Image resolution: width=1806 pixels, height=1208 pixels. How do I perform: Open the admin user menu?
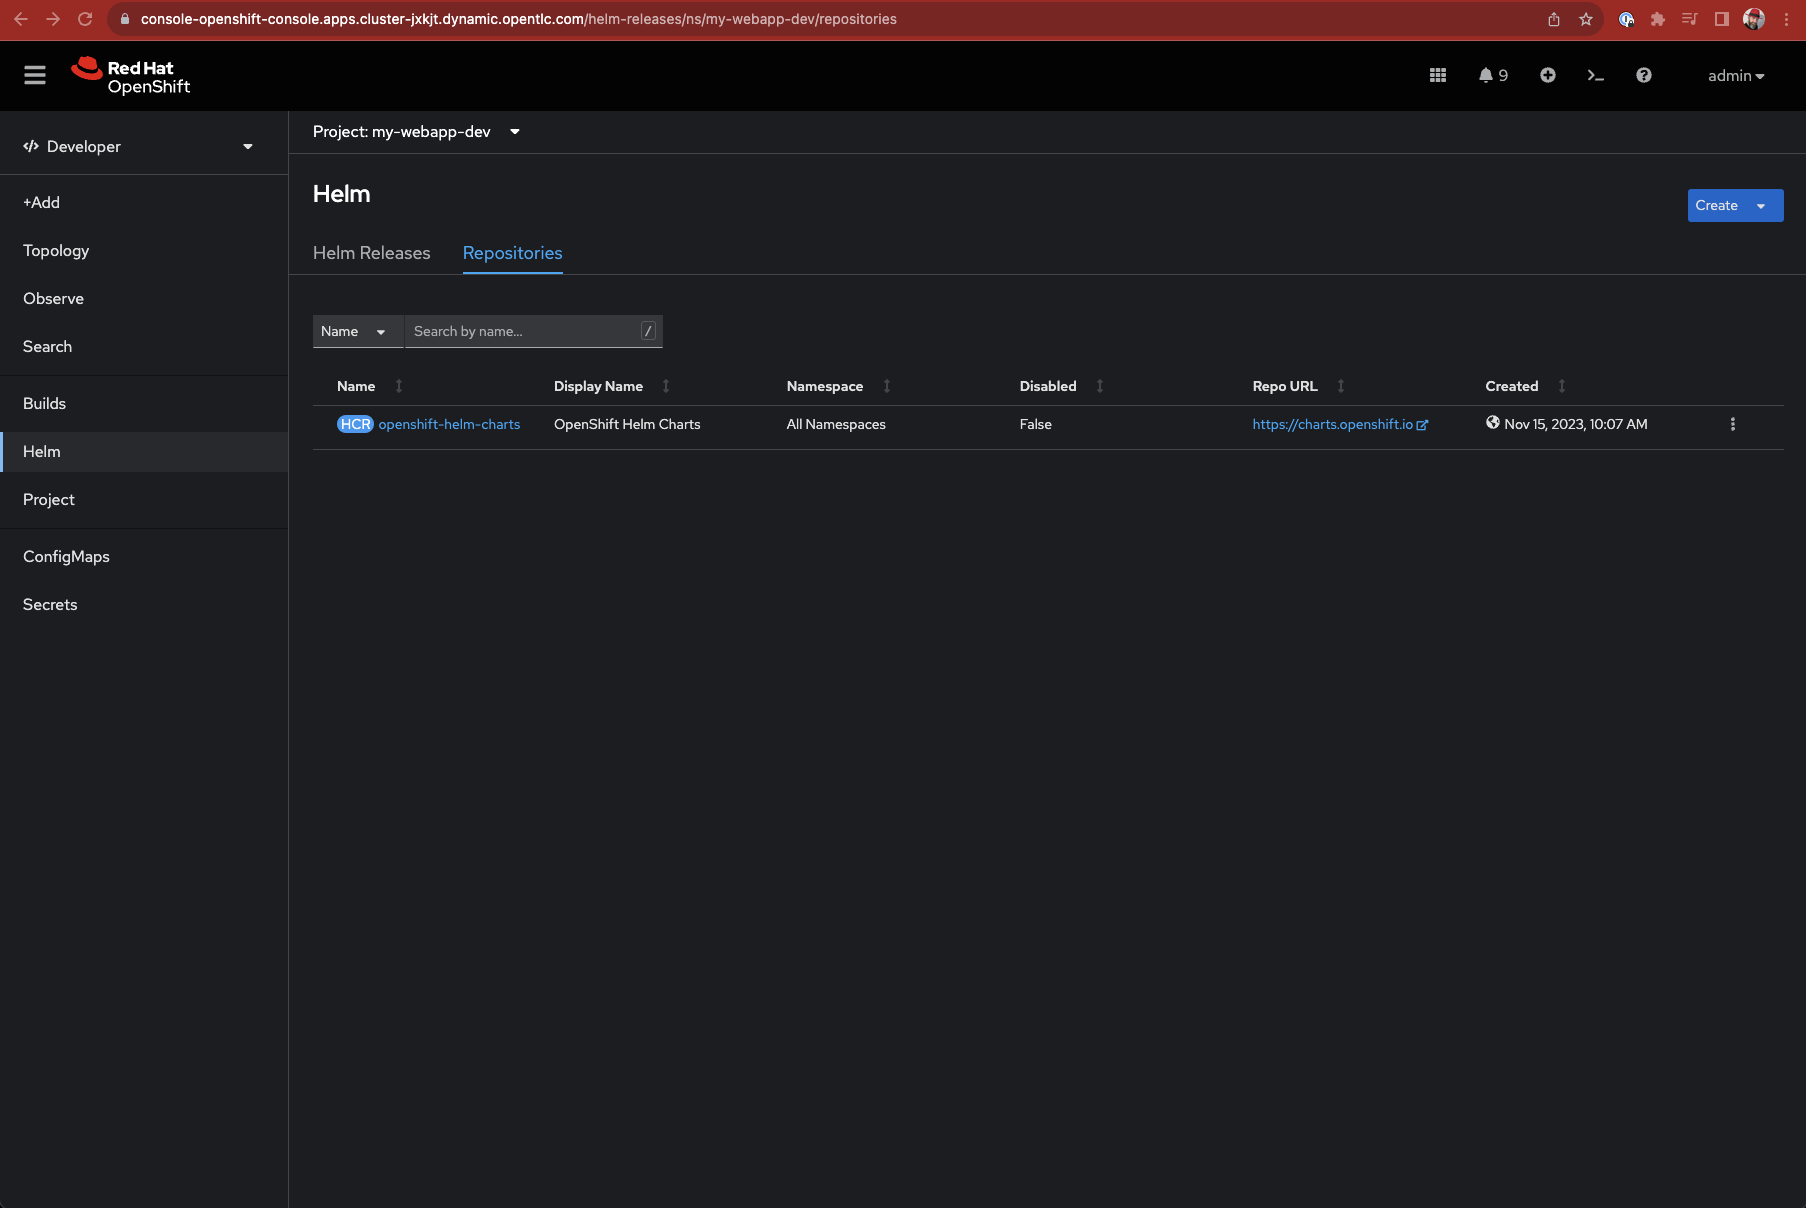(1737, 75)
